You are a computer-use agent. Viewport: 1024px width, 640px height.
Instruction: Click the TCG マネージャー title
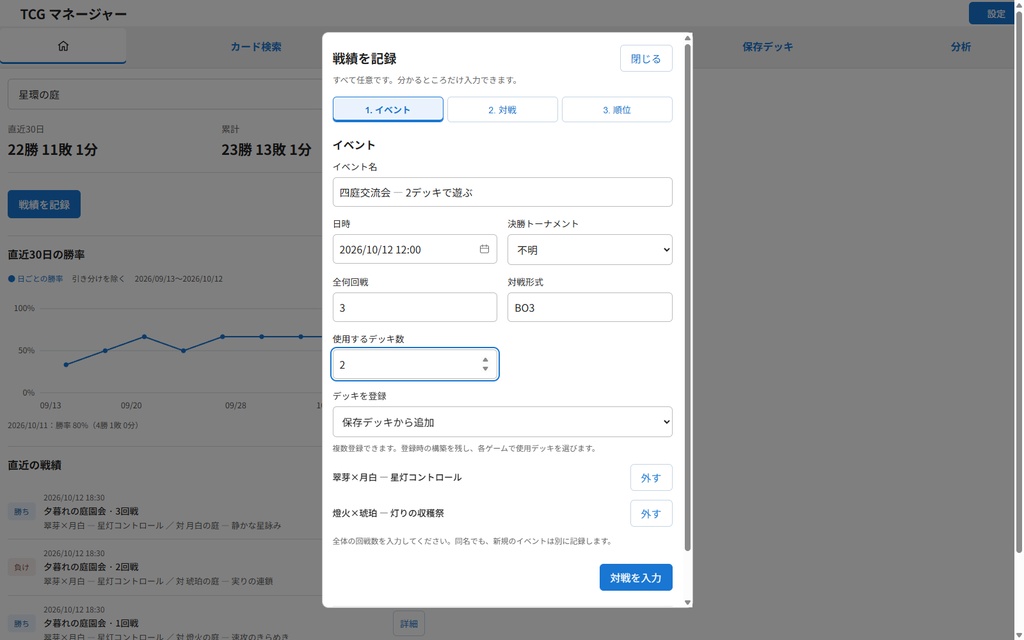pyautogui.click(x=73, y=14)
